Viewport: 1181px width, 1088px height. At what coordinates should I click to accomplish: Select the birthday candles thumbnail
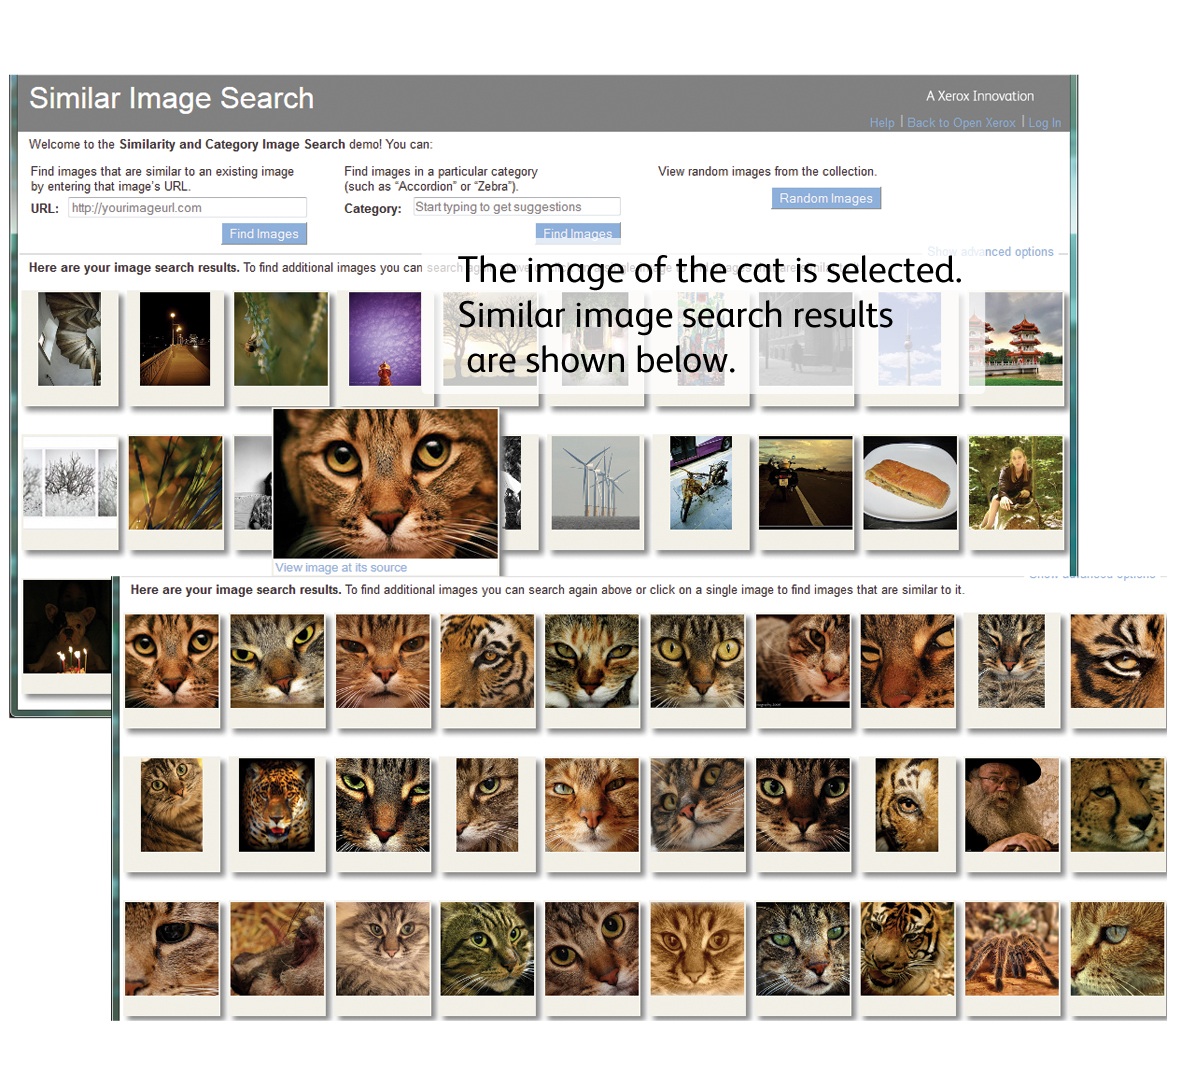[67, 627]
